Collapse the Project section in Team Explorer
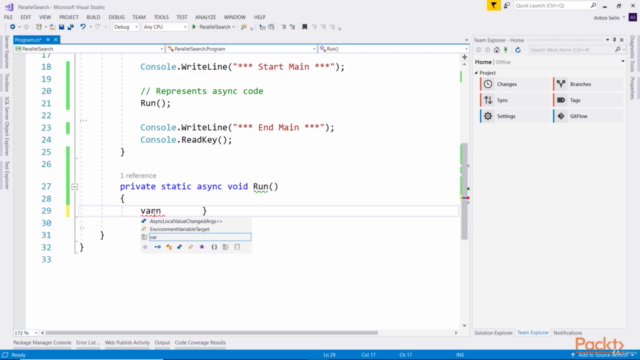640x360 pixels. (x=476, y=73)
